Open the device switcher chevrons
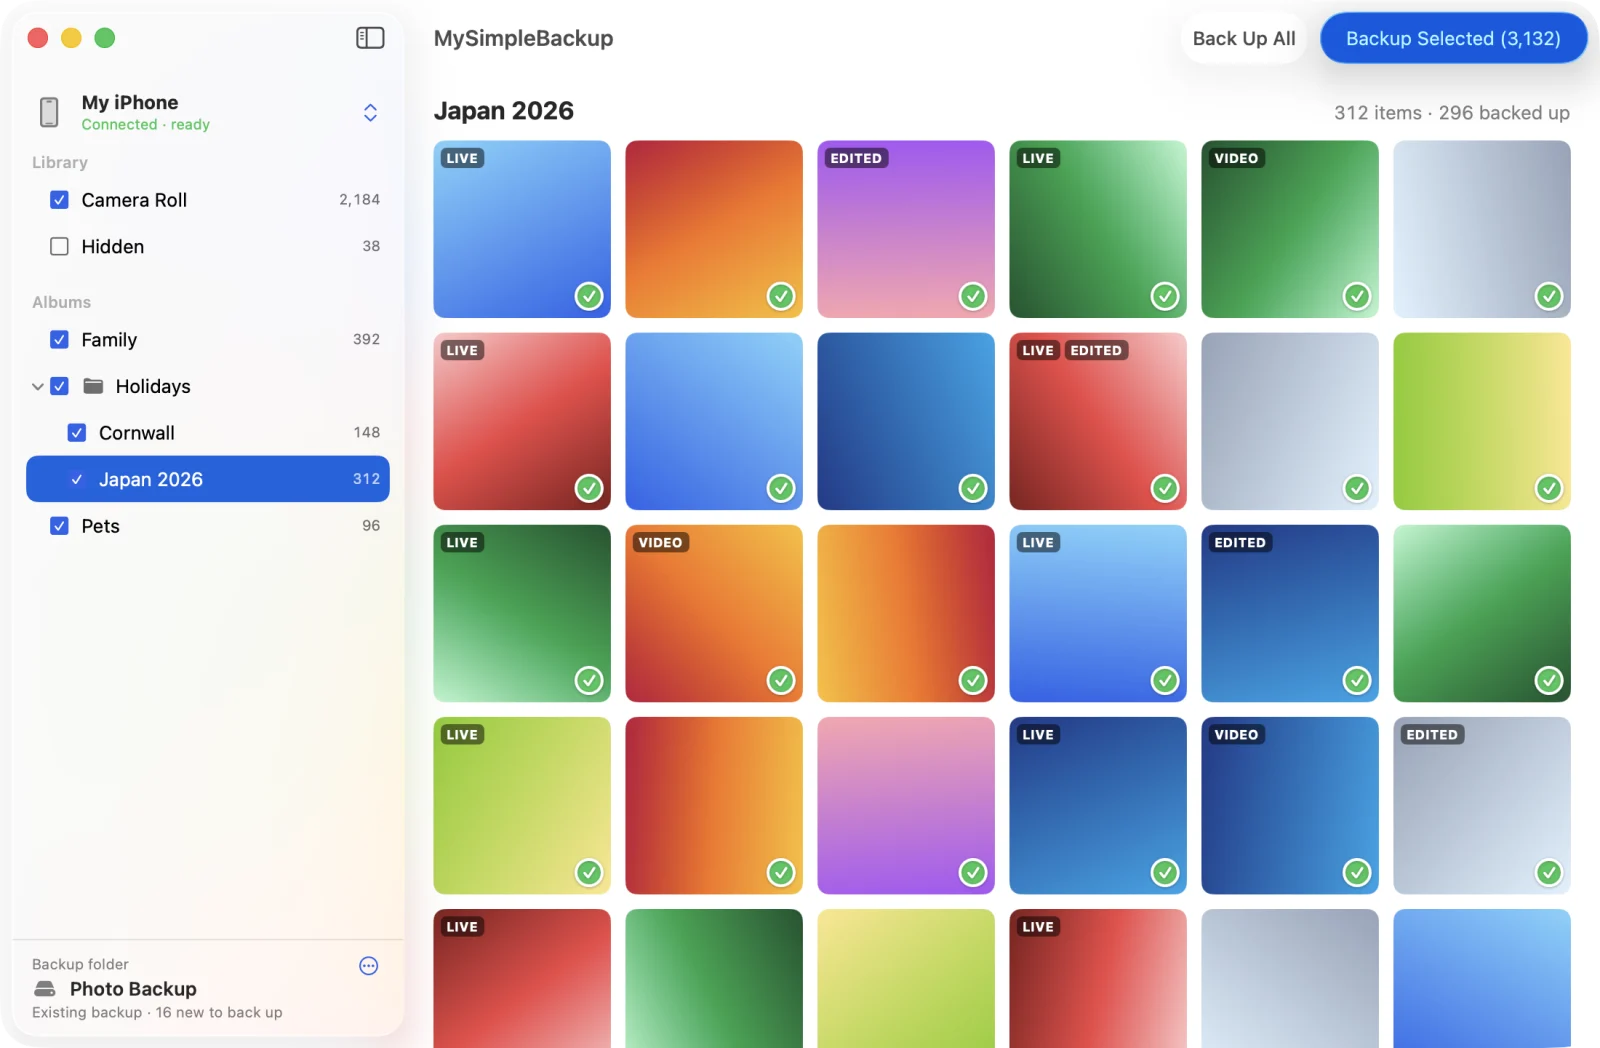The width and height of the screenshot is (1600, 1048). (x=370, y=112)
